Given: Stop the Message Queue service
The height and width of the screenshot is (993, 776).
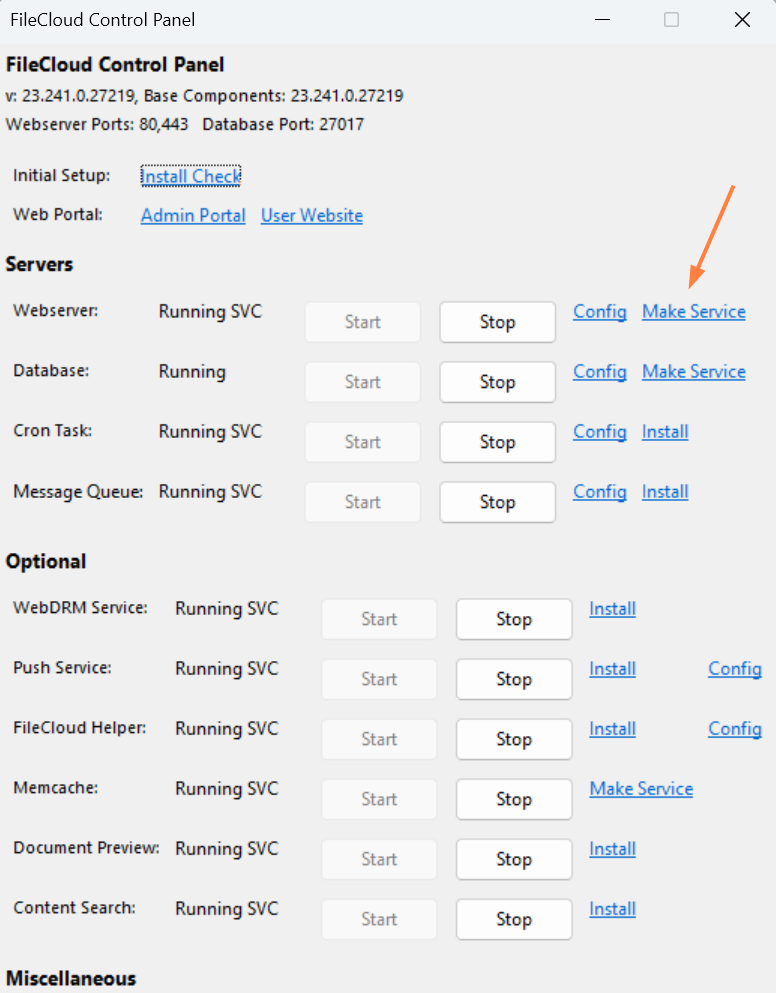Looking at the screenshot, I should point(497,502).
